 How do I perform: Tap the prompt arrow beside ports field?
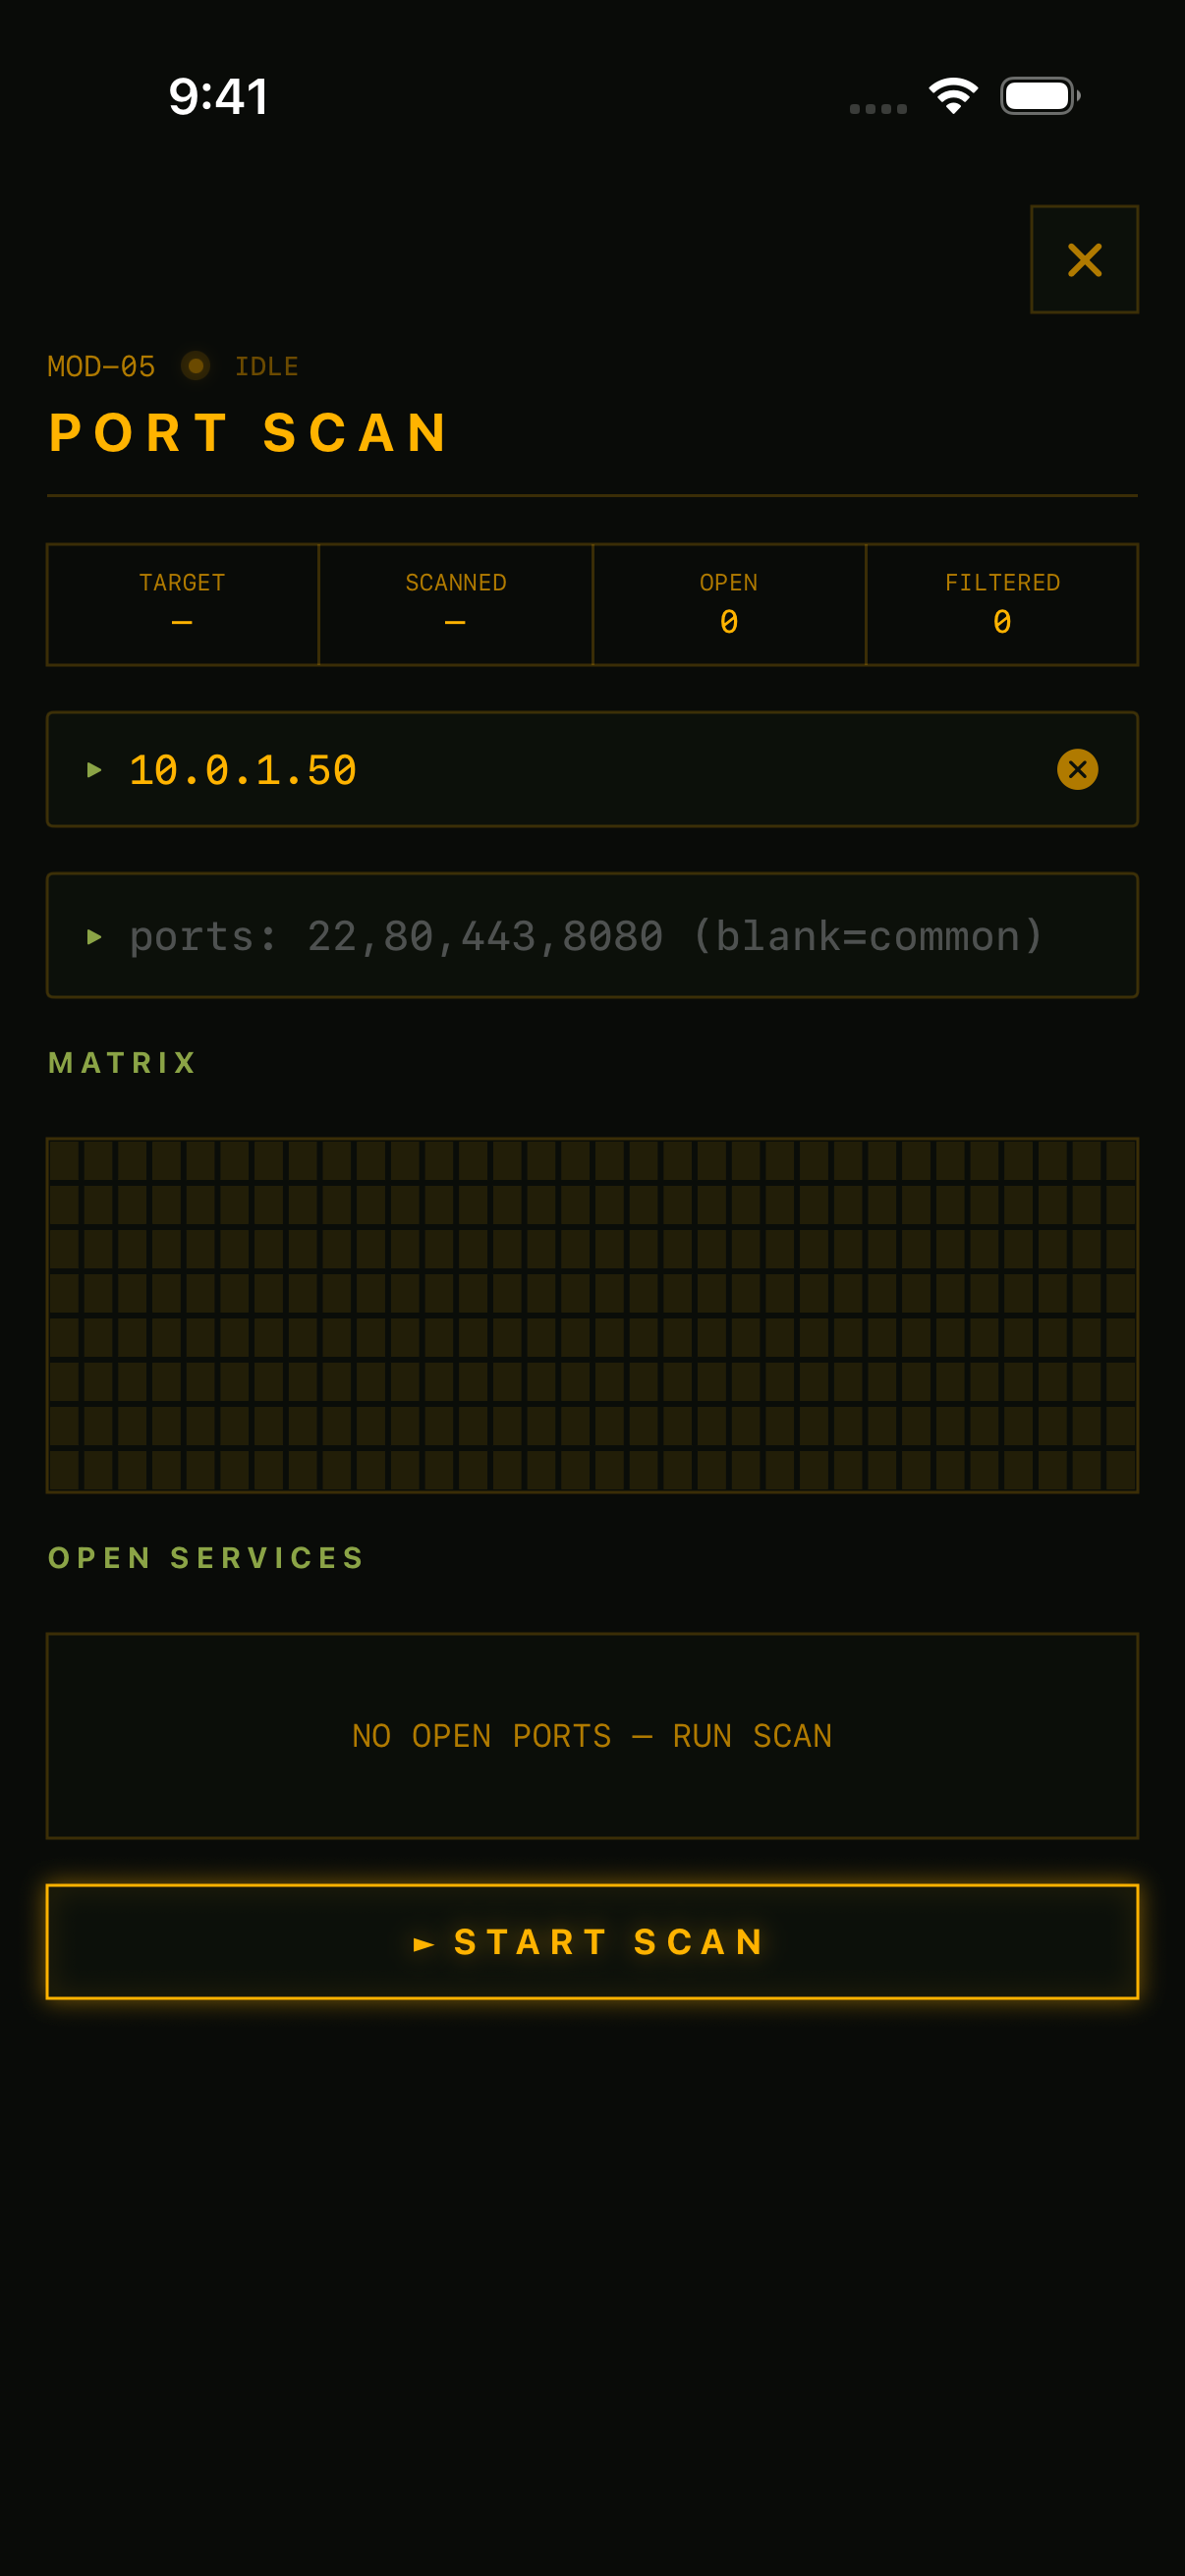click(x=94, y=936)
